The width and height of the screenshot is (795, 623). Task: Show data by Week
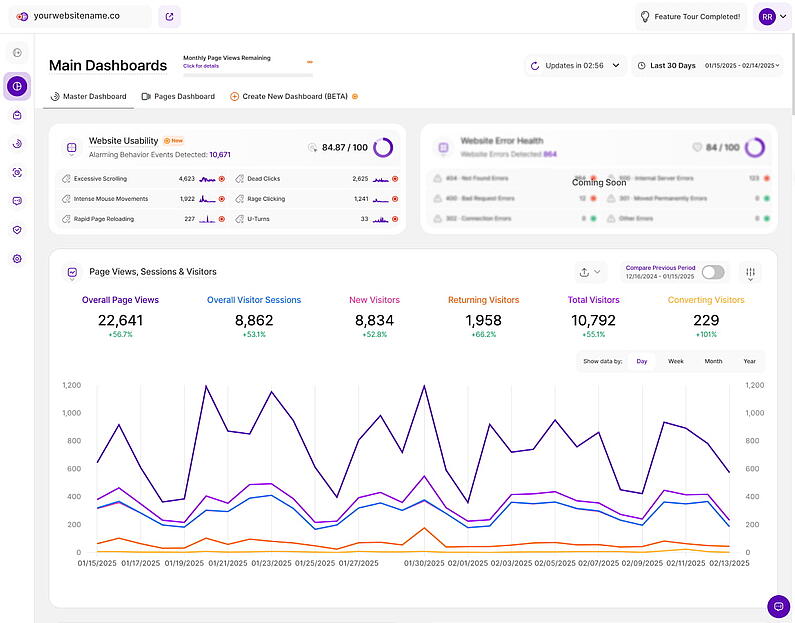pyautogui.click(x=676, y=361)
